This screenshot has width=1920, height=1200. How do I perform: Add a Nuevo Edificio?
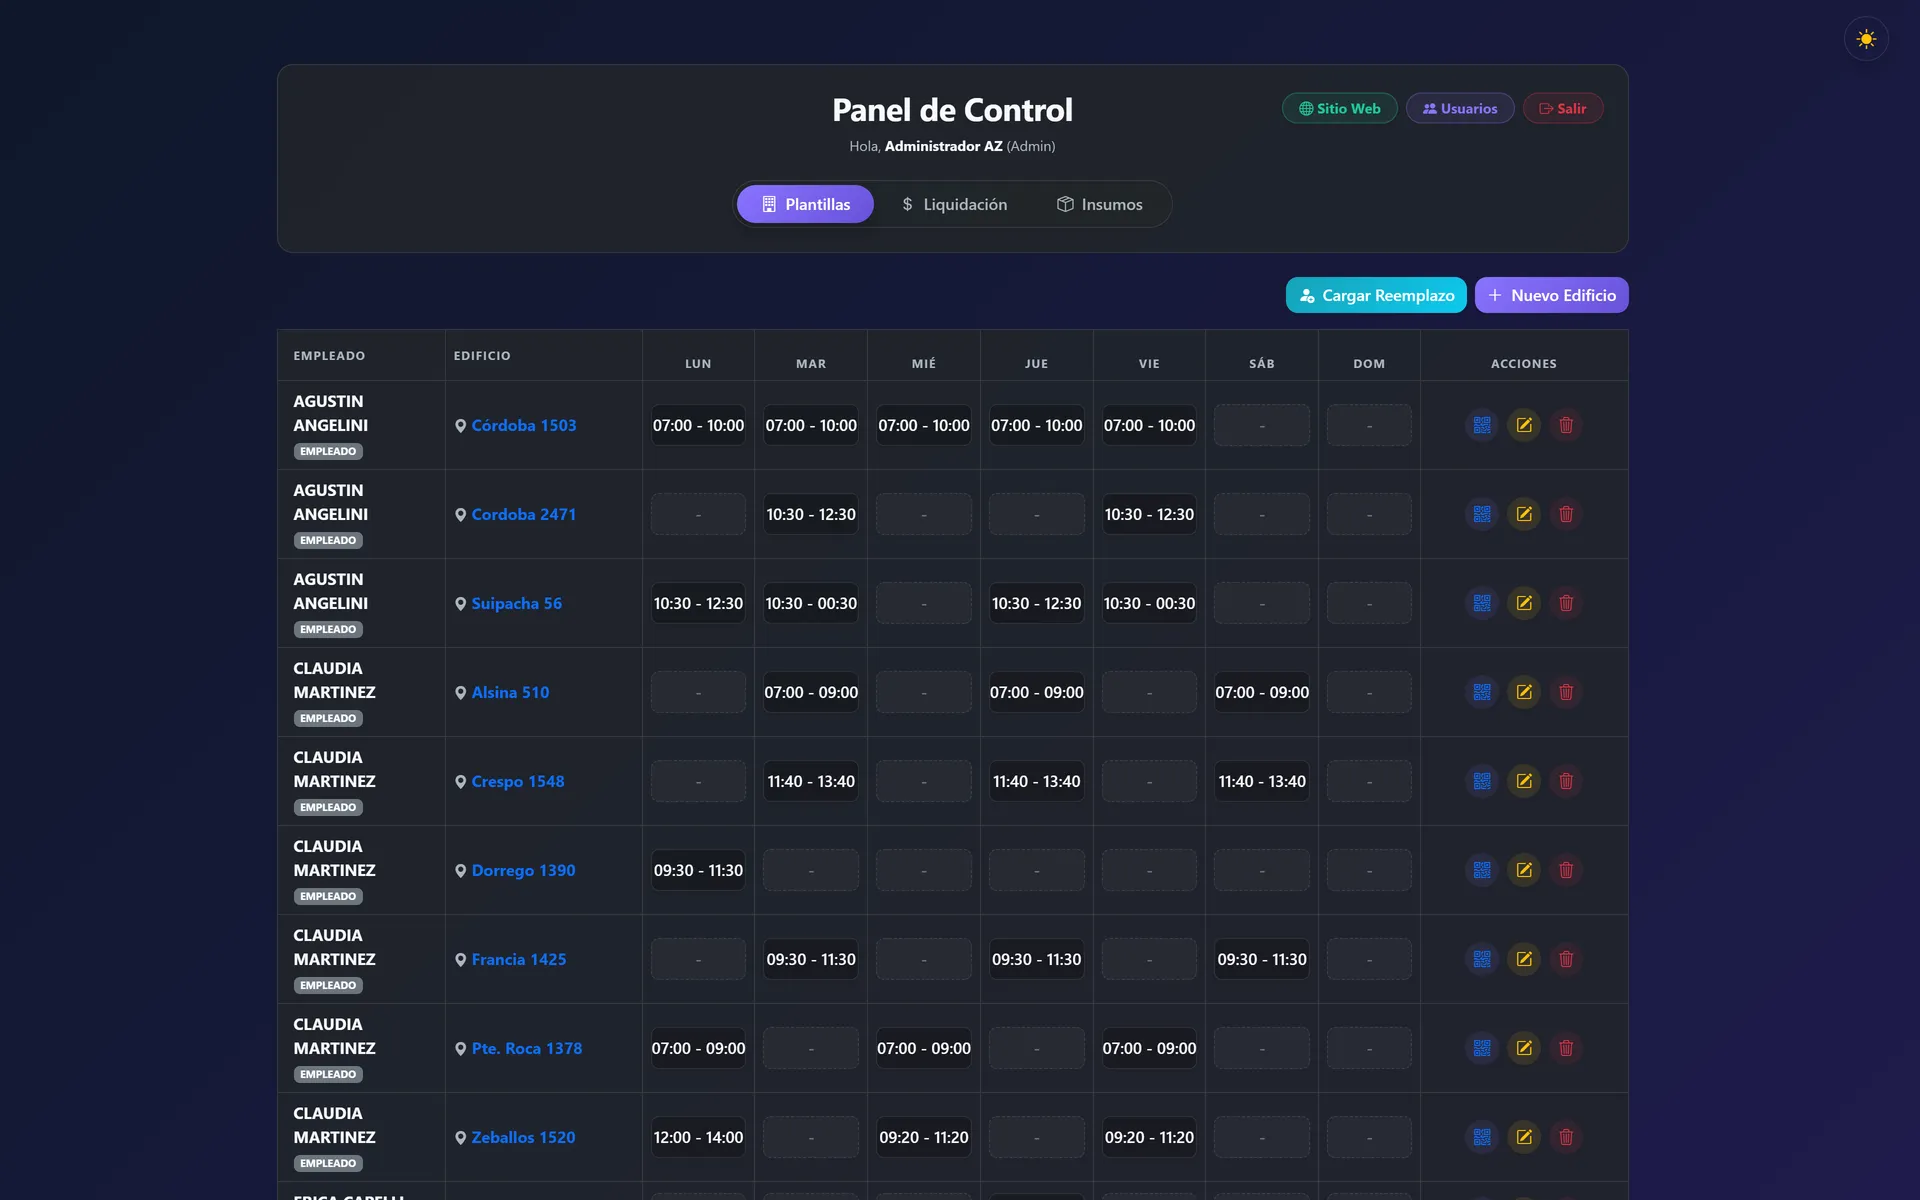coord(1551,295)
